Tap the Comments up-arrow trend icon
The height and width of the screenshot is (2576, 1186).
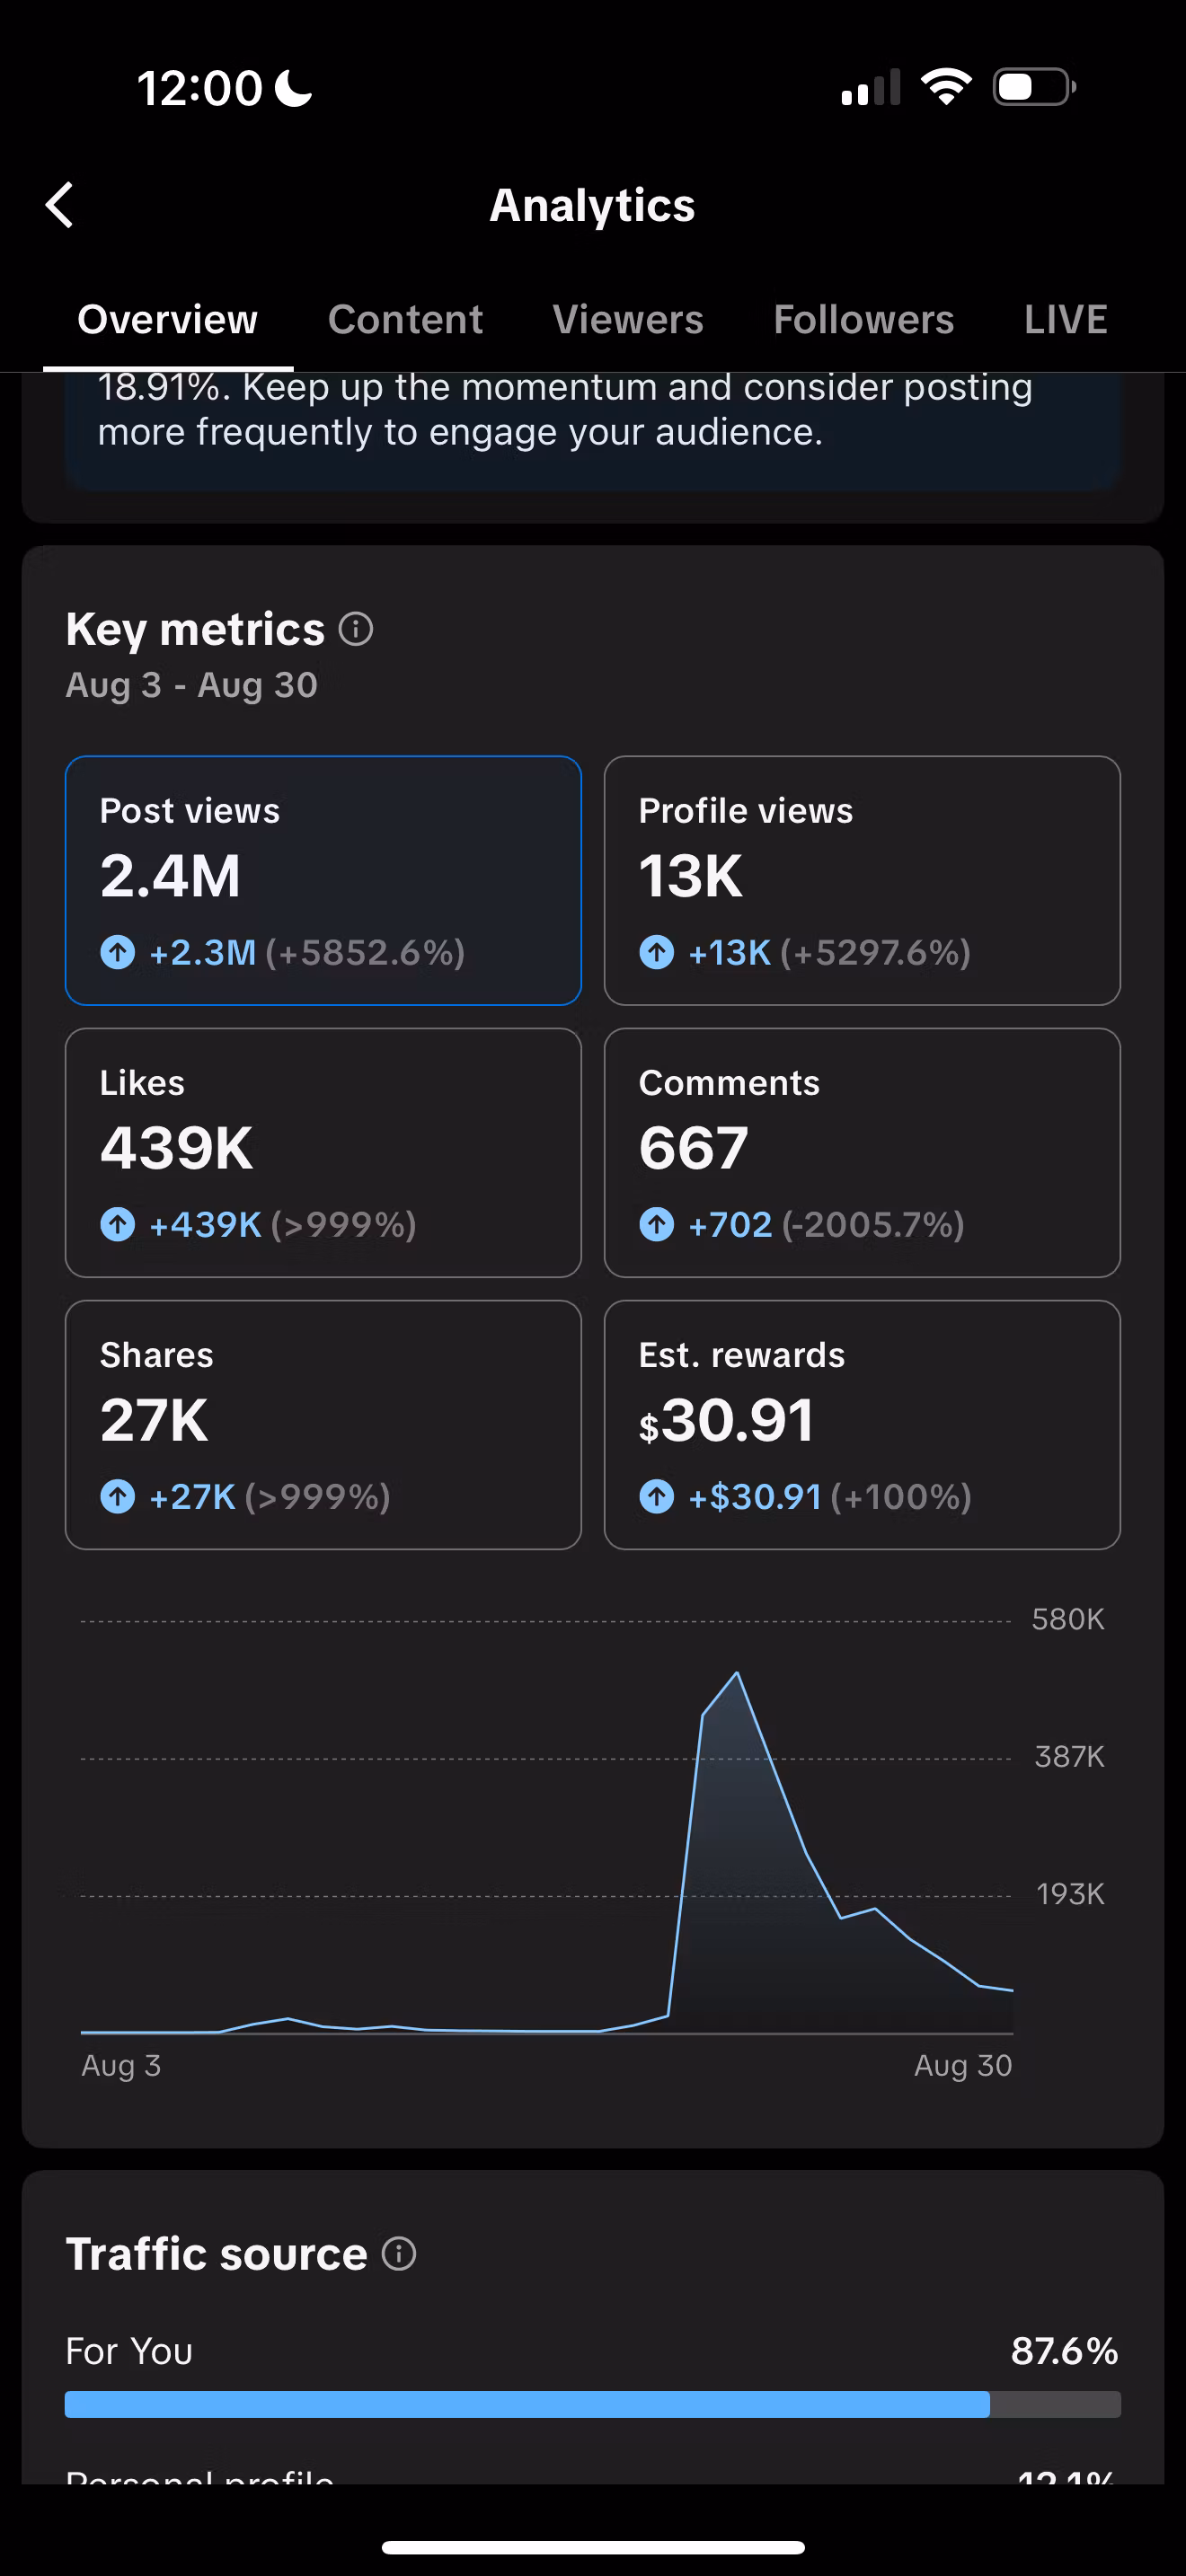tap(657, 1224)
